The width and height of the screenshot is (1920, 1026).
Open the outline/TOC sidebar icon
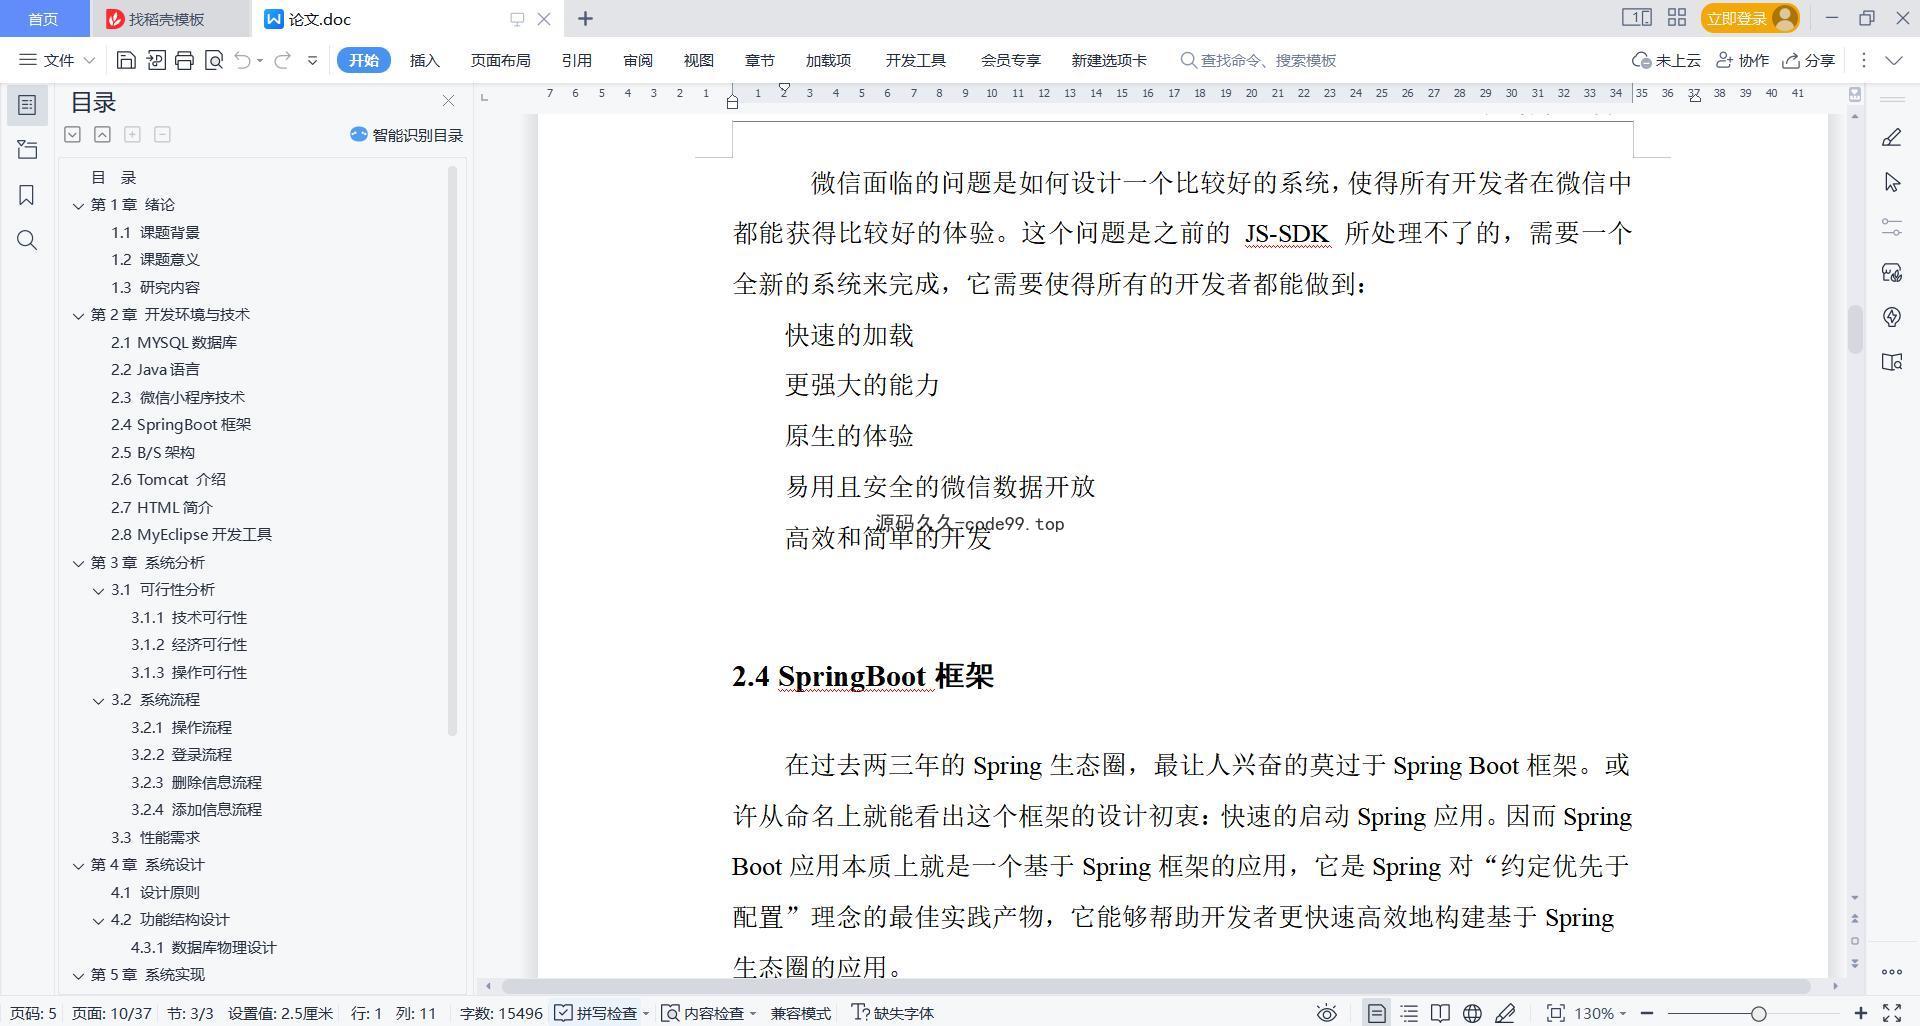pos(27,104)
